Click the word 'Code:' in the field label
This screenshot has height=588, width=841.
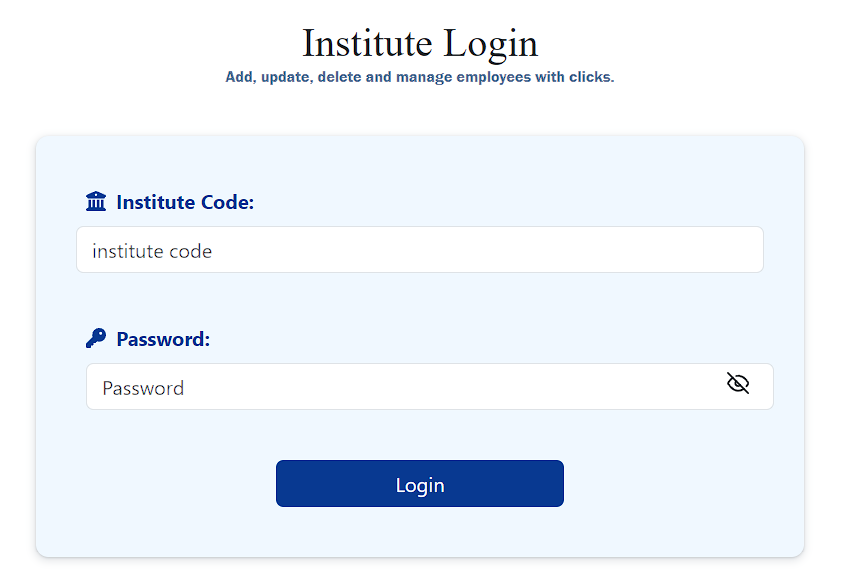point(227,202)
